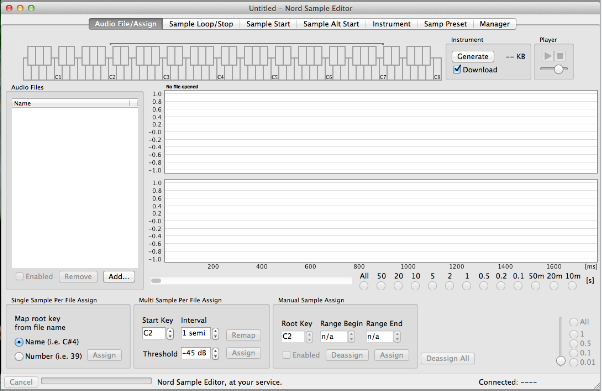Click the Threshold field -45 dB

pyautogui.click(x=196, y=353)
